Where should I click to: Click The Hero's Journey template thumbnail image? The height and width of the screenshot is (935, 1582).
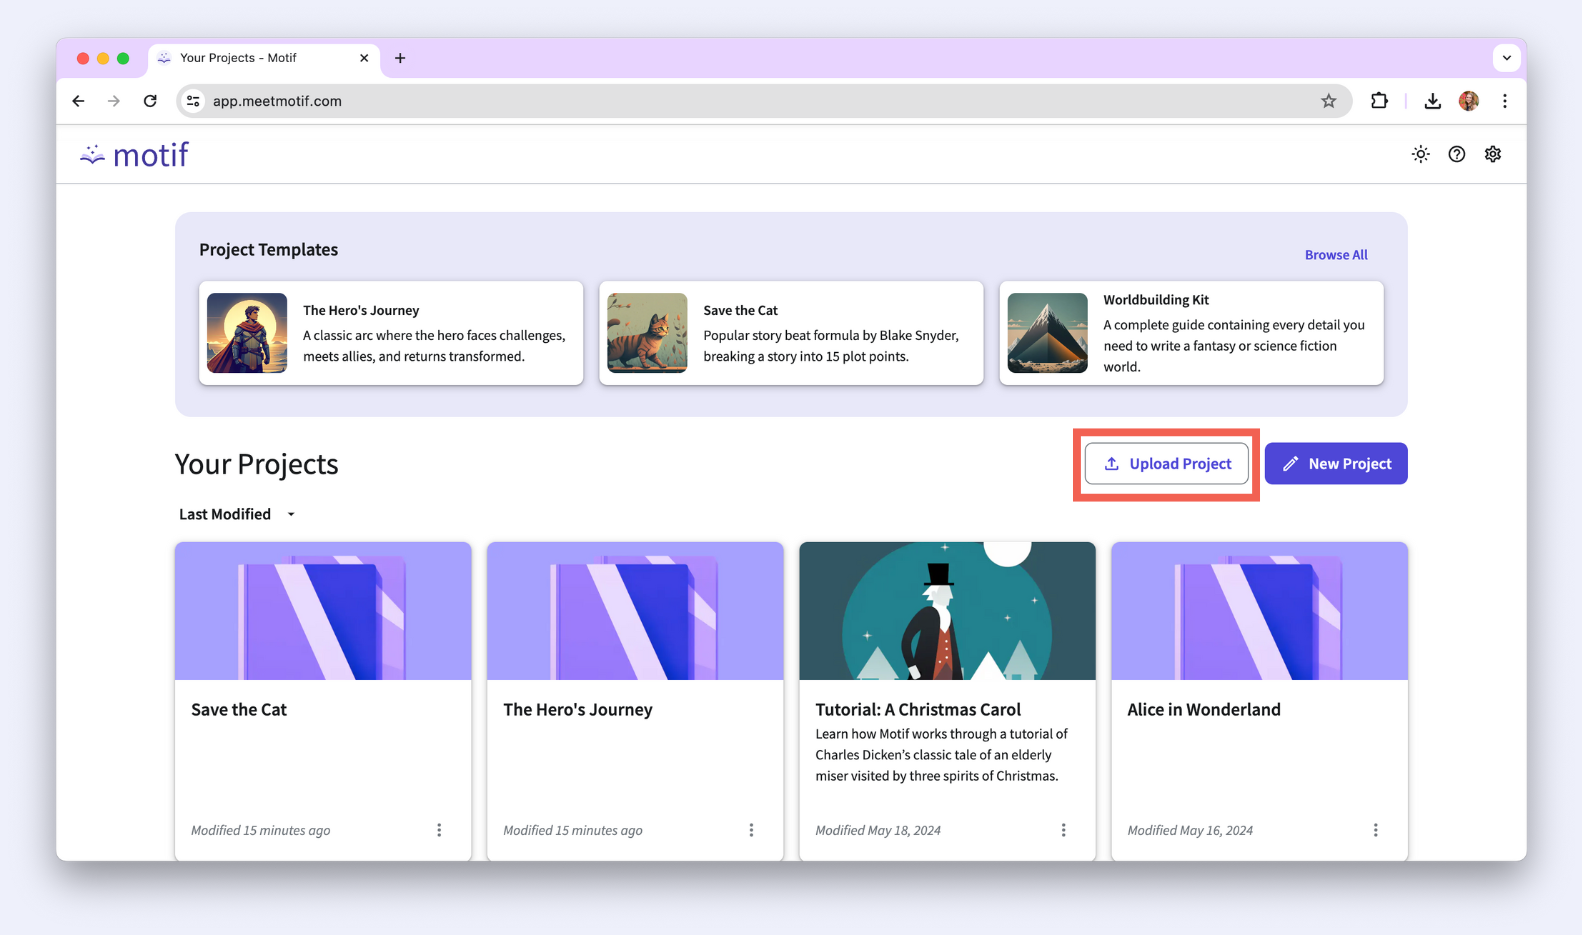tap(247, 333)
